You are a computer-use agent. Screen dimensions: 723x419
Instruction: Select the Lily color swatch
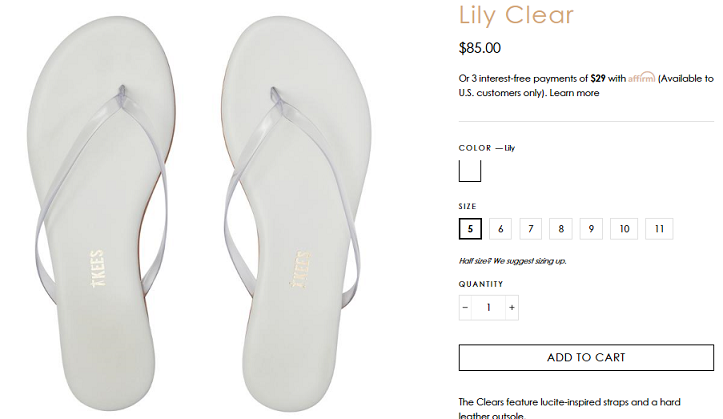tap(470, 171)
